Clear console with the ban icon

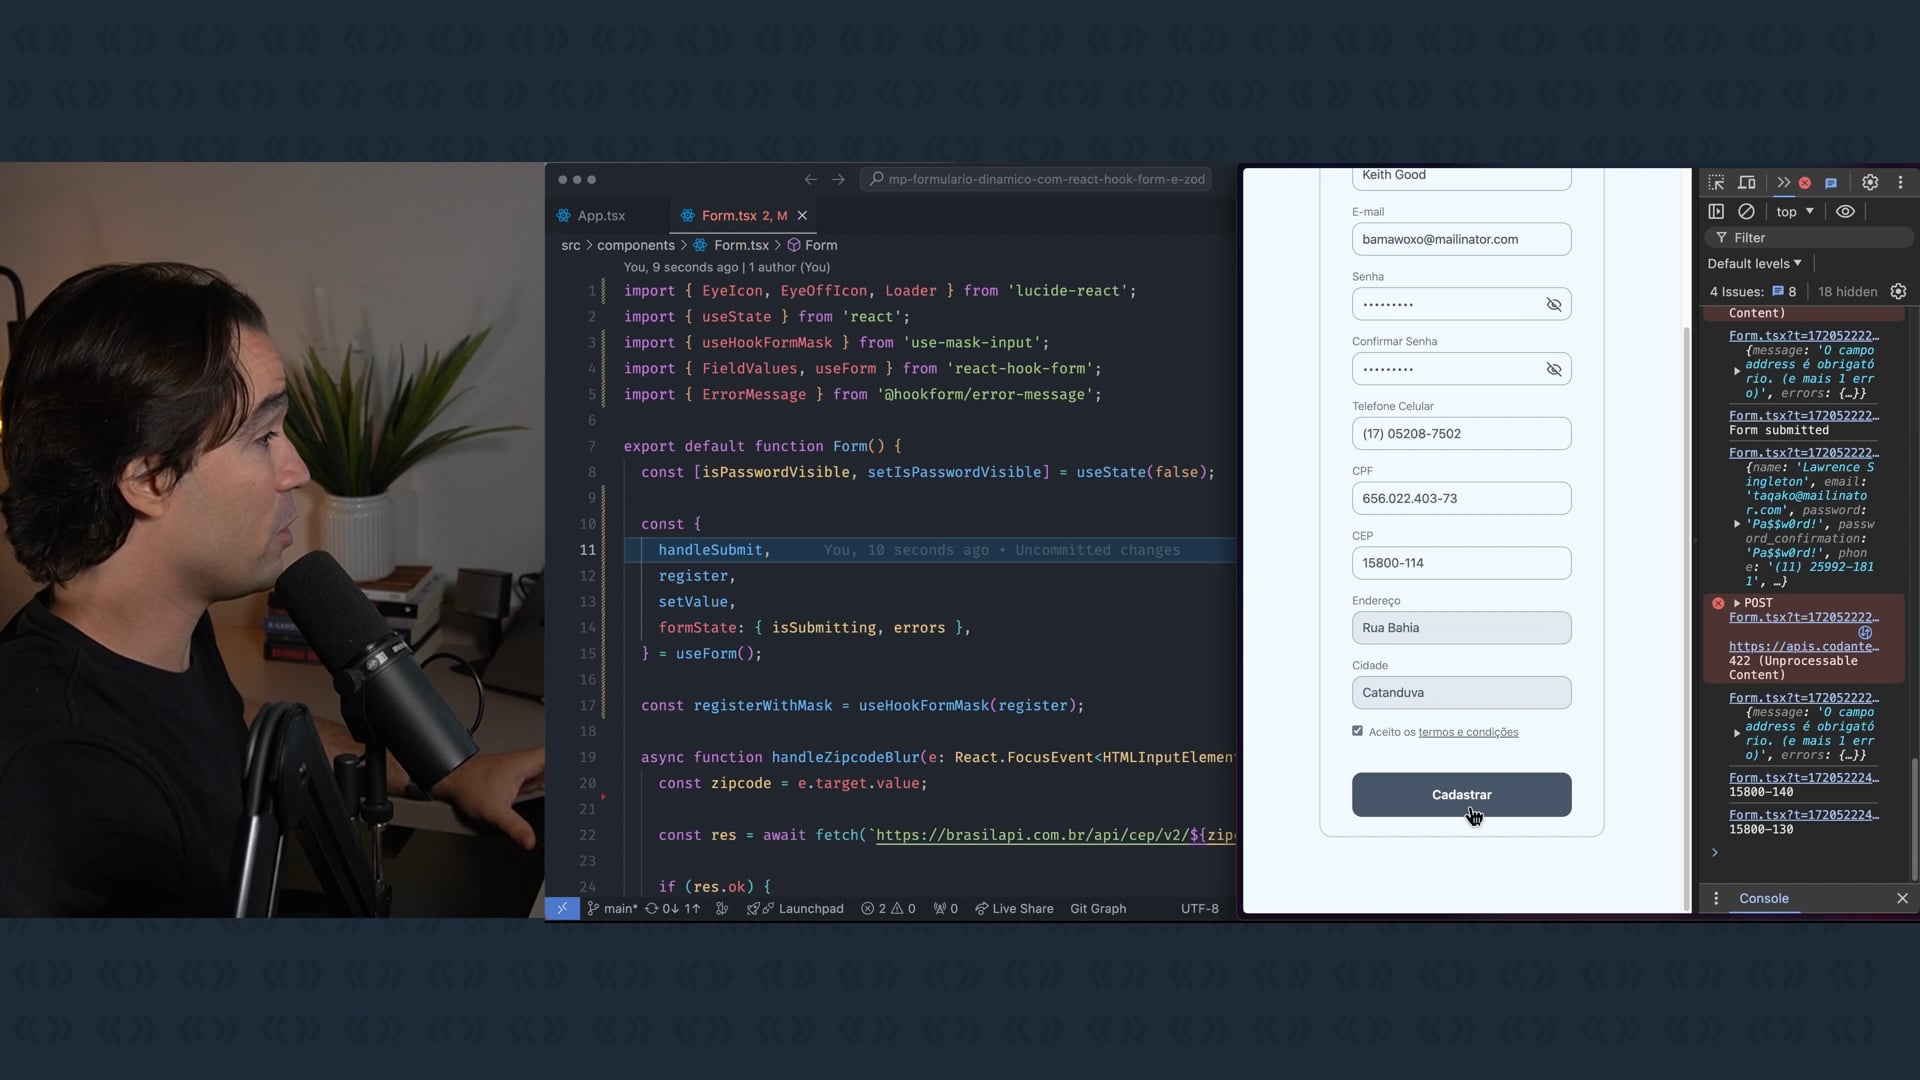coord(1746,212)
